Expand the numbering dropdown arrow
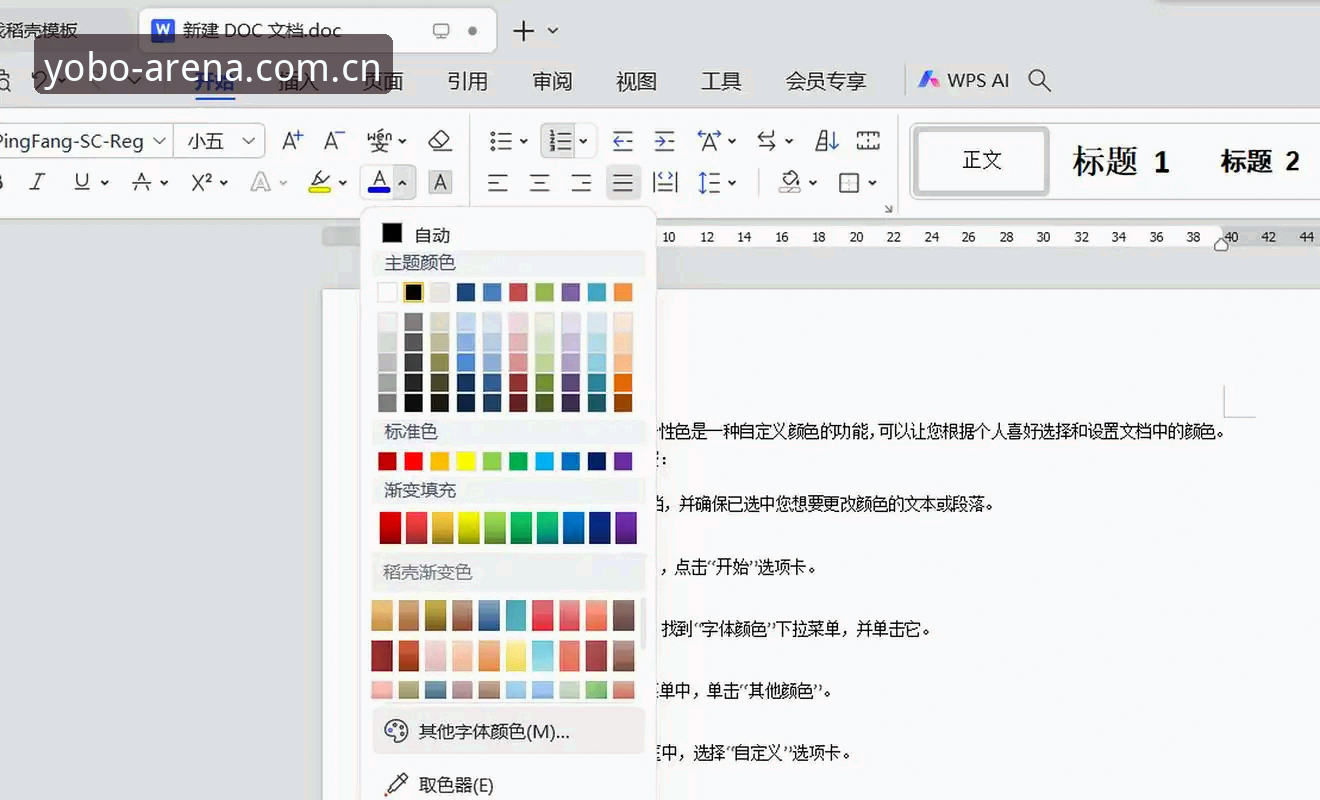 pyautogui.click(x=583, y=142)
